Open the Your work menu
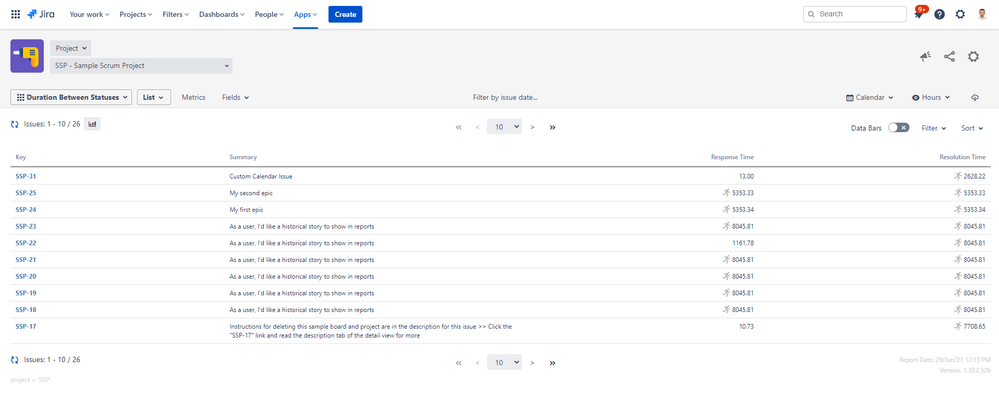 pos(89,14)
